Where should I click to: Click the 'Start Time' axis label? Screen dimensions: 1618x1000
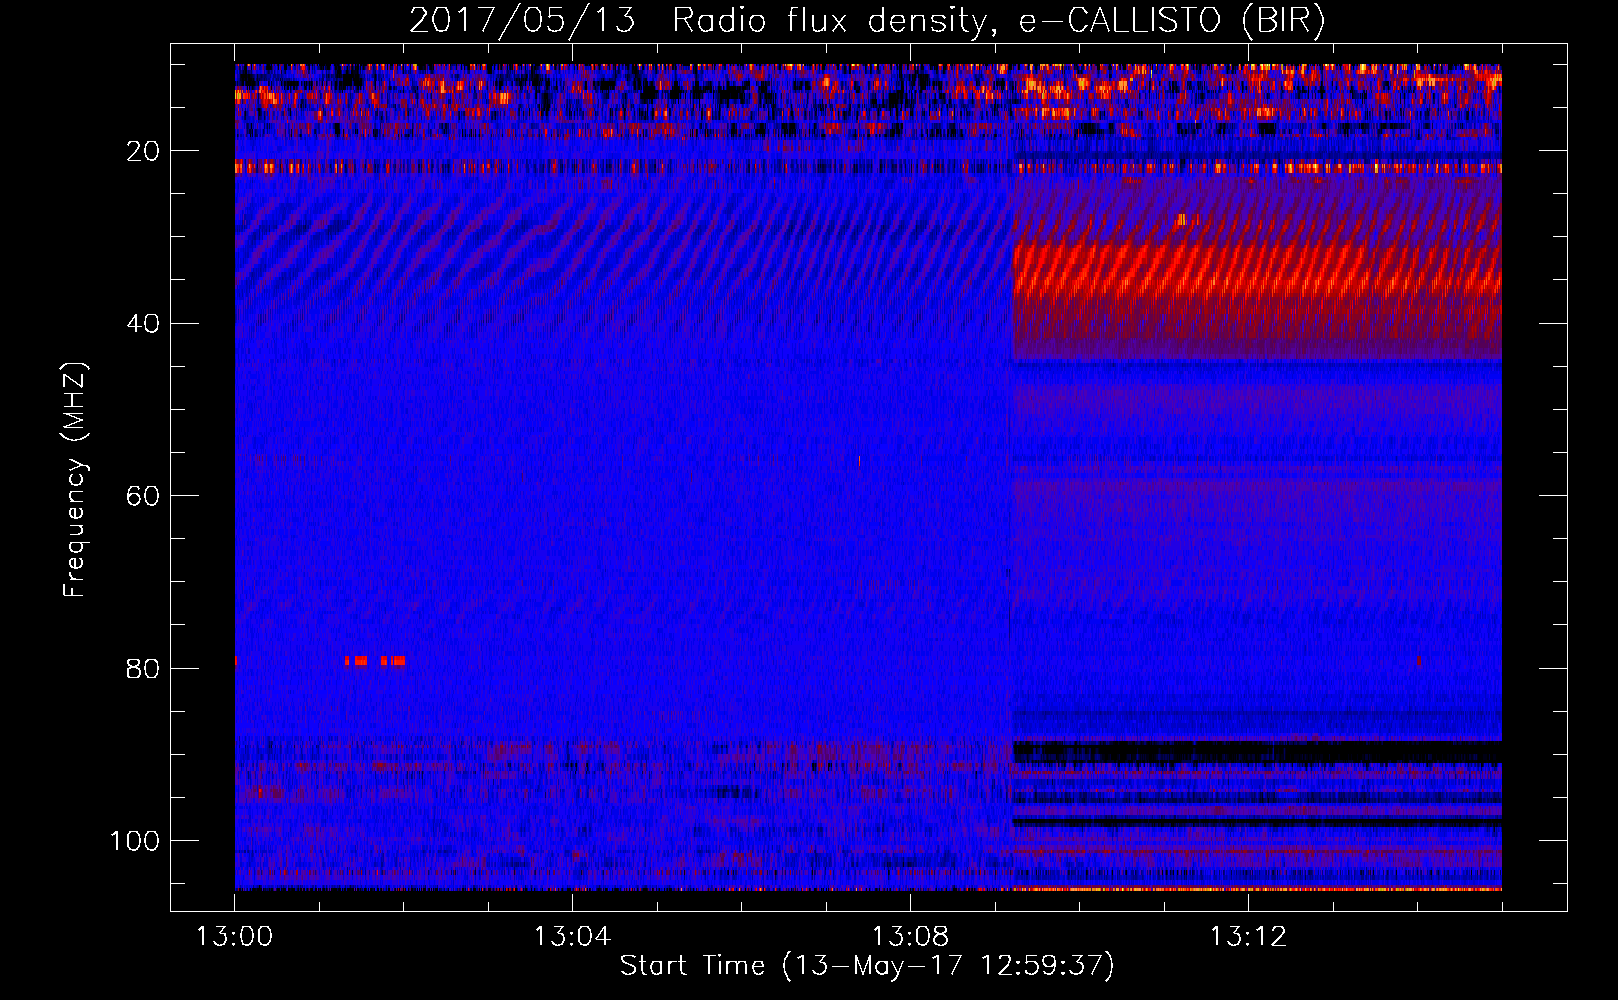click(867, 966)
